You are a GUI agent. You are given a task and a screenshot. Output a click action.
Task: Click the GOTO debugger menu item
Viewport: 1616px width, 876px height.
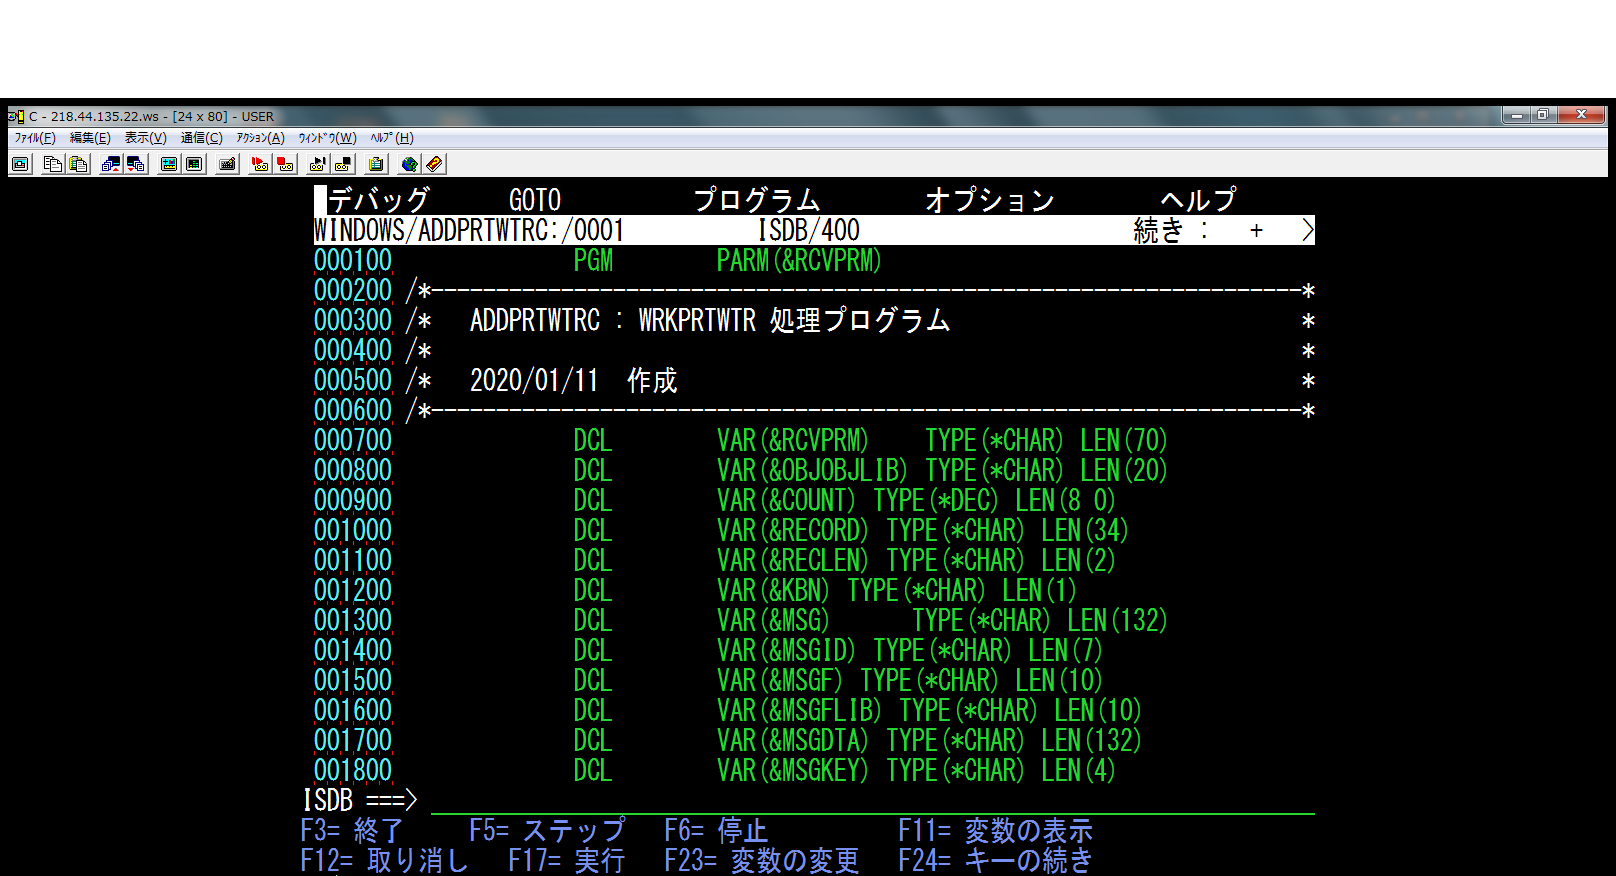point(535,200)
